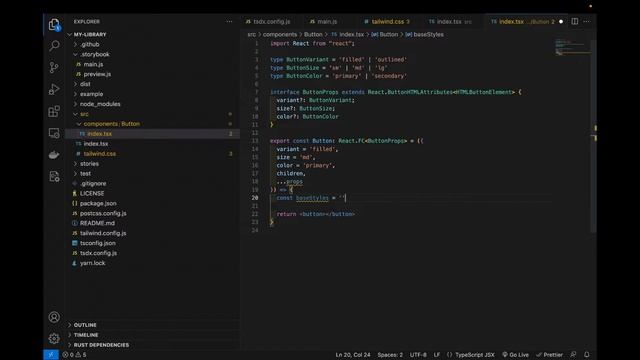Change indentation via Spaces: 2
This screenshot has width=640, height=360.
click(x=390, y=355)
